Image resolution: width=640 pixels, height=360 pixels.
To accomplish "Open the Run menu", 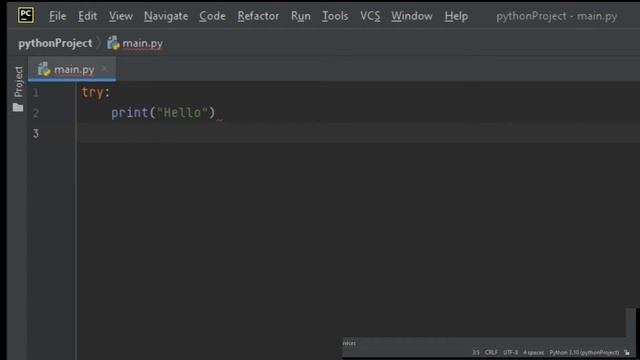I will pyautogui.click(x=300, y=16).
